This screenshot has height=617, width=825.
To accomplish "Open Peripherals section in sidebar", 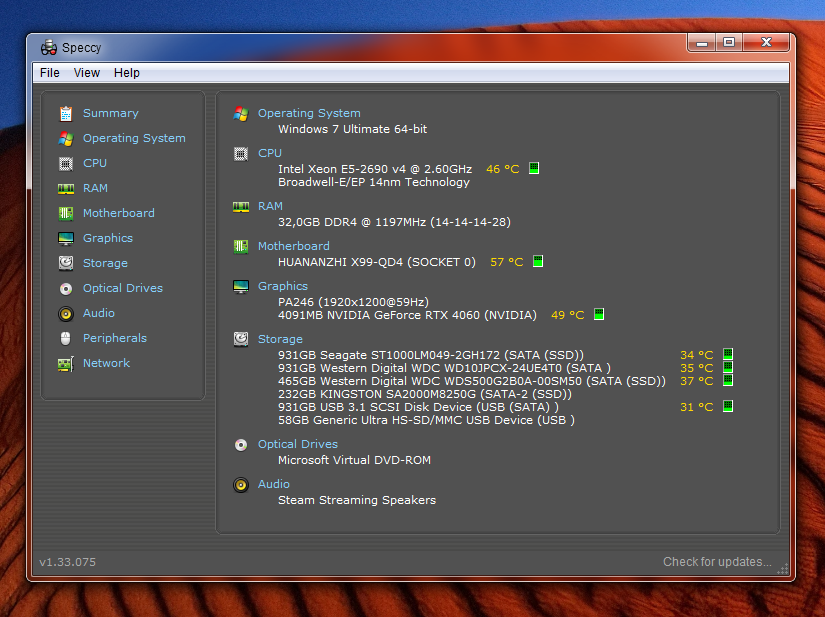I will pos(115,338).
